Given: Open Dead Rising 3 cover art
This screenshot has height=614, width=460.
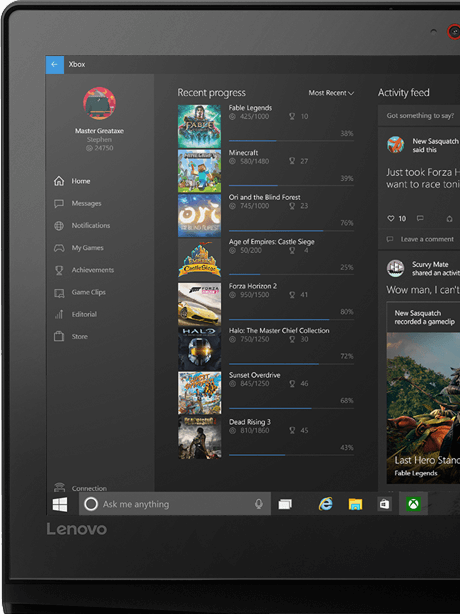Looking at the screenshot, I should pos(199,438).
